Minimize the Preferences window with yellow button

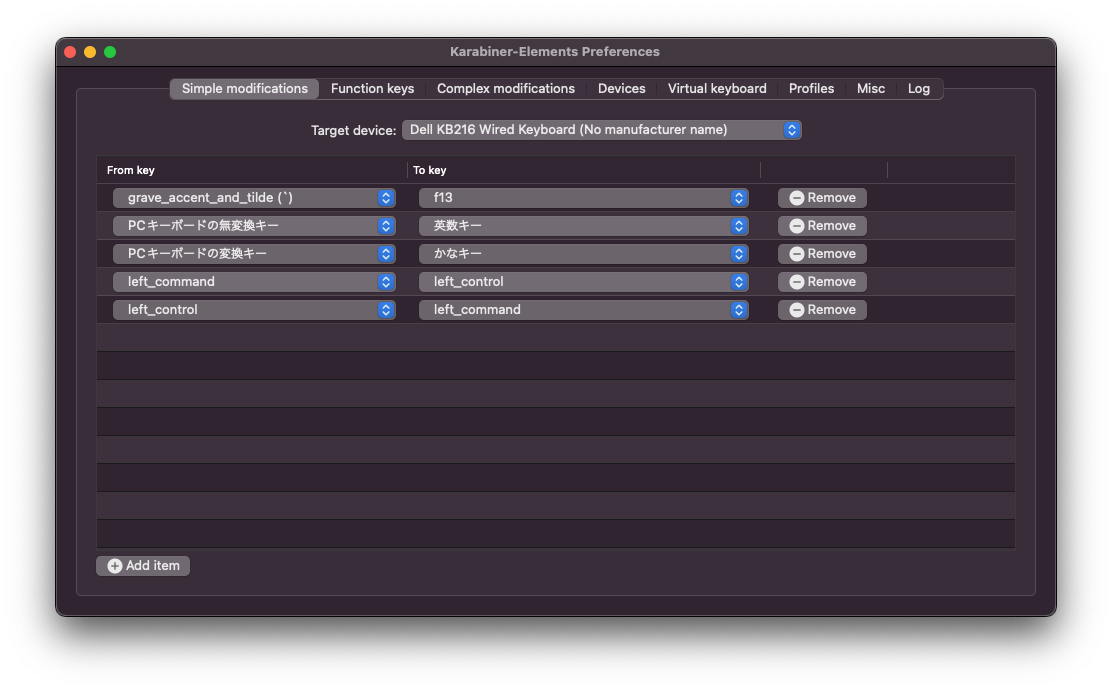pyautogui.click(x=90, y=52)
